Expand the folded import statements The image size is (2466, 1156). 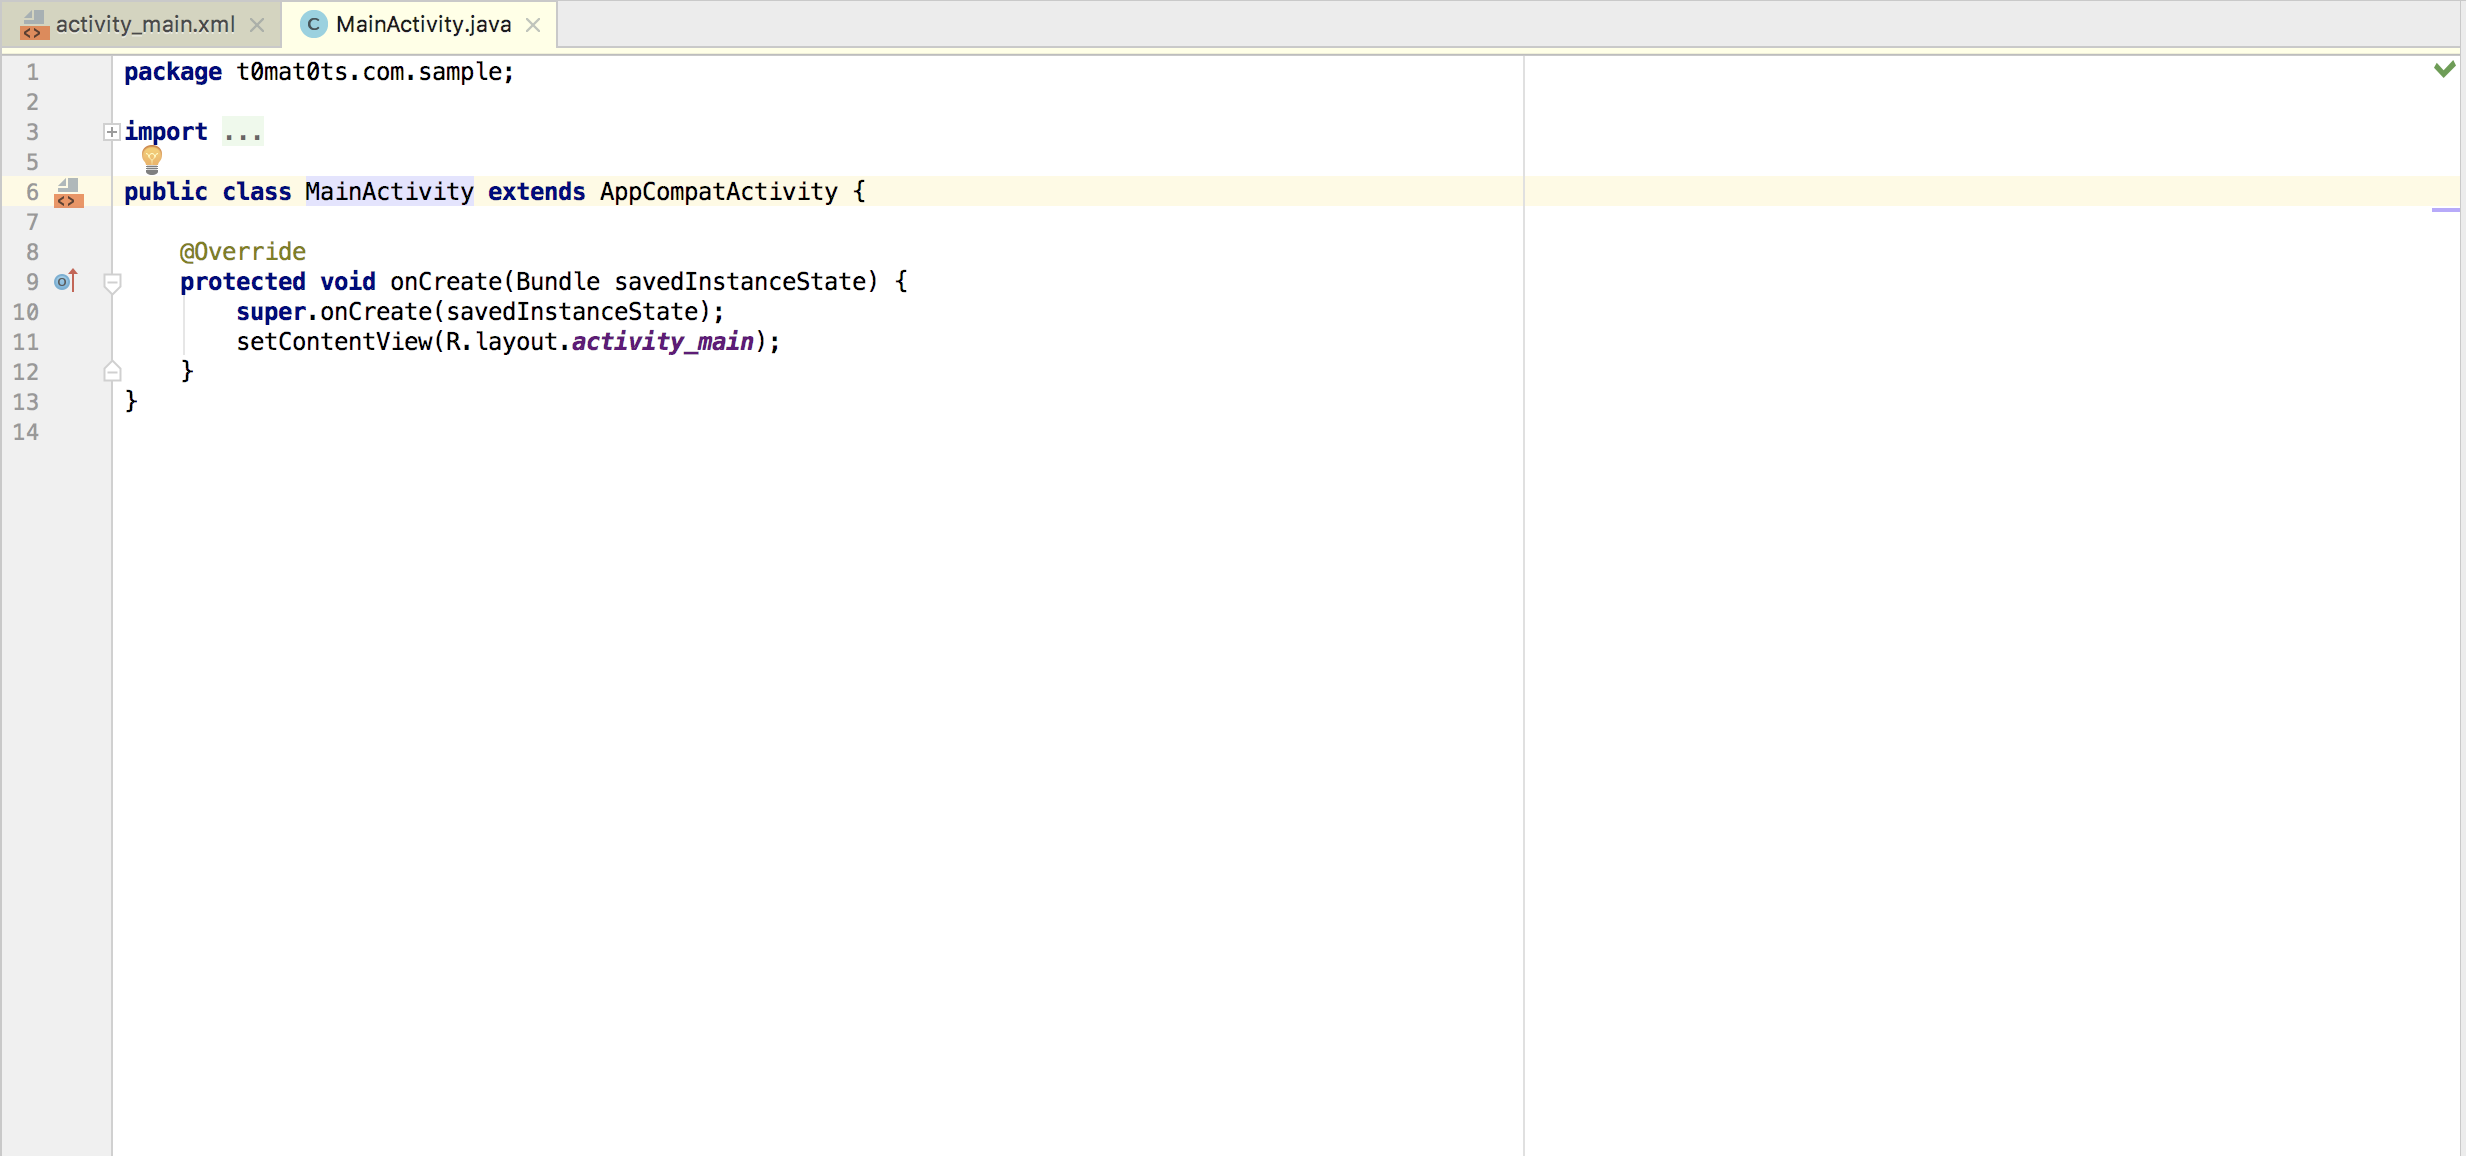112,132
